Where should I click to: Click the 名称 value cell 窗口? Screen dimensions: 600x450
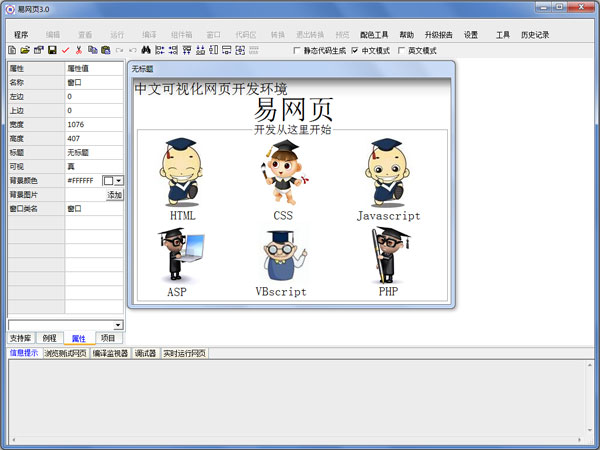tap(94, 82)
